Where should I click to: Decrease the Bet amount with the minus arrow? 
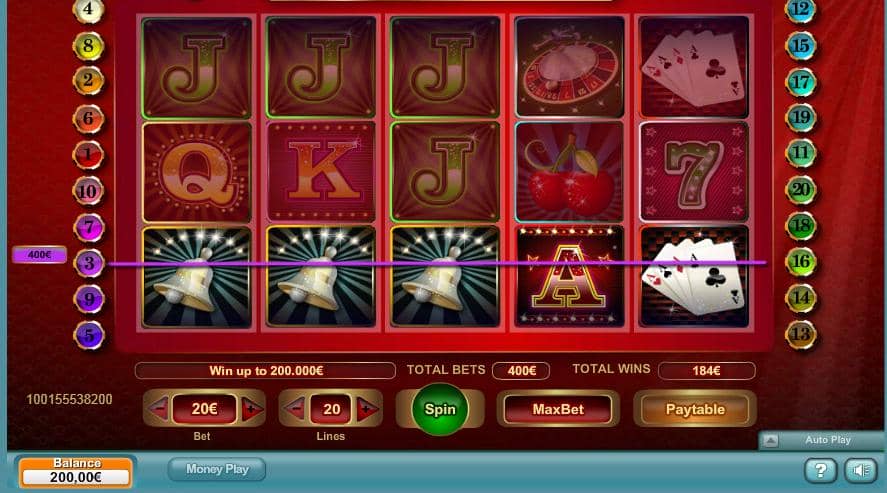(x=158, y=408)
